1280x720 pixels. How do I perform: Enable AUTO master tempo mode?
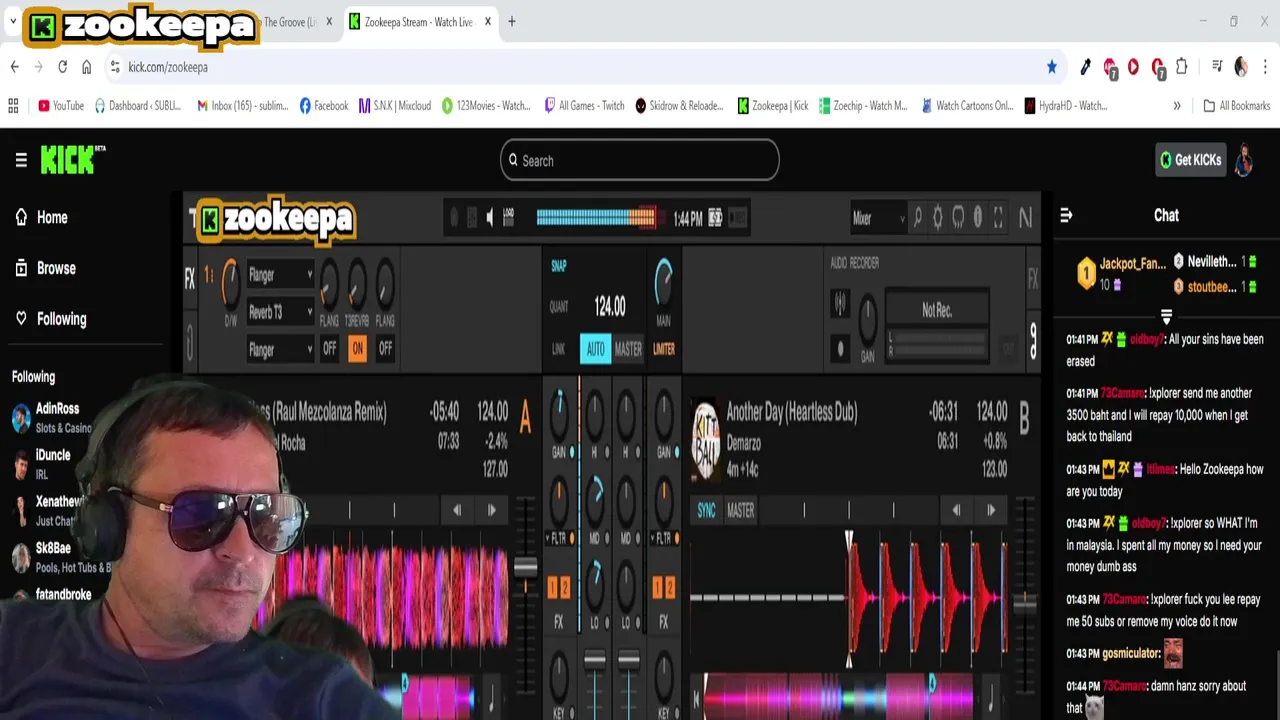[x=595, y=349]
